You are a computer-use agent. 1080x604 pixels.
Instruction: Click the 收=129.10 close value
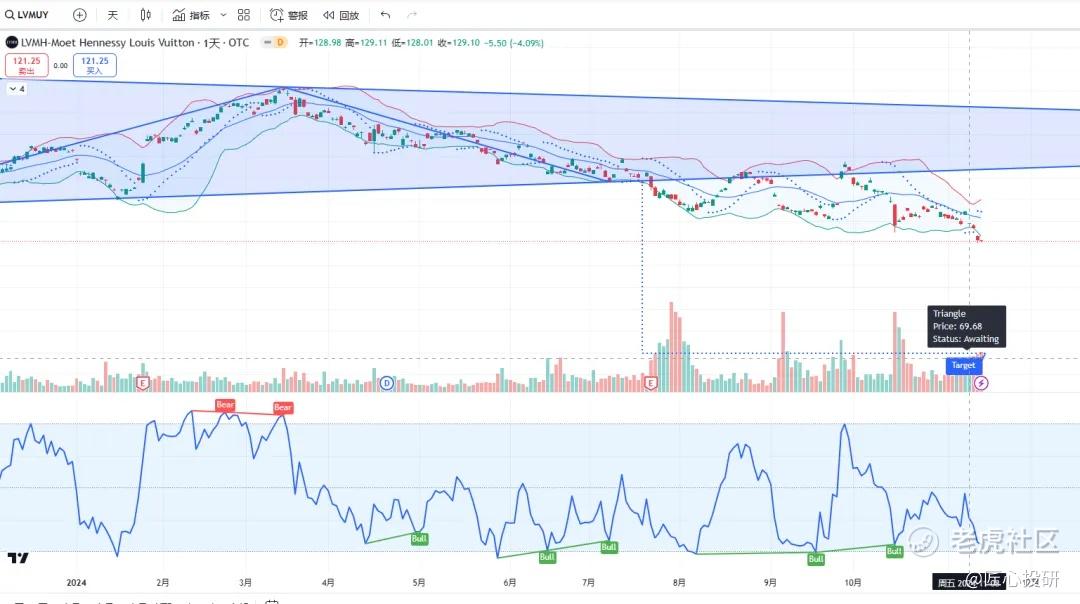pos(459,43)
